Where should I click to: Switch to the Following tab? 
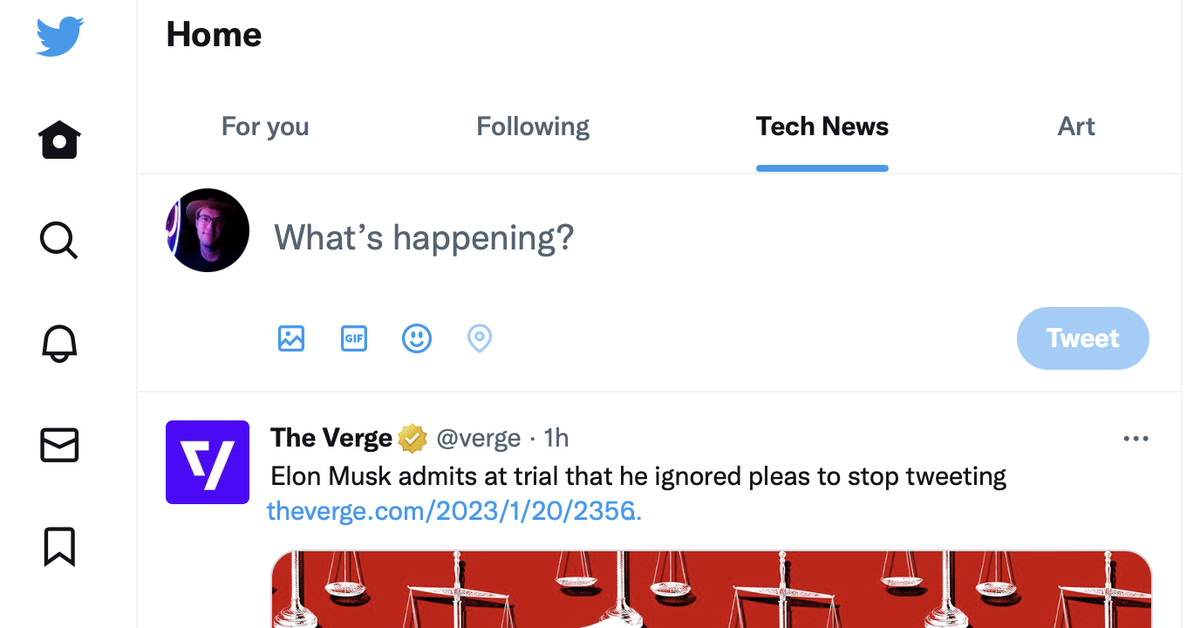533,127
